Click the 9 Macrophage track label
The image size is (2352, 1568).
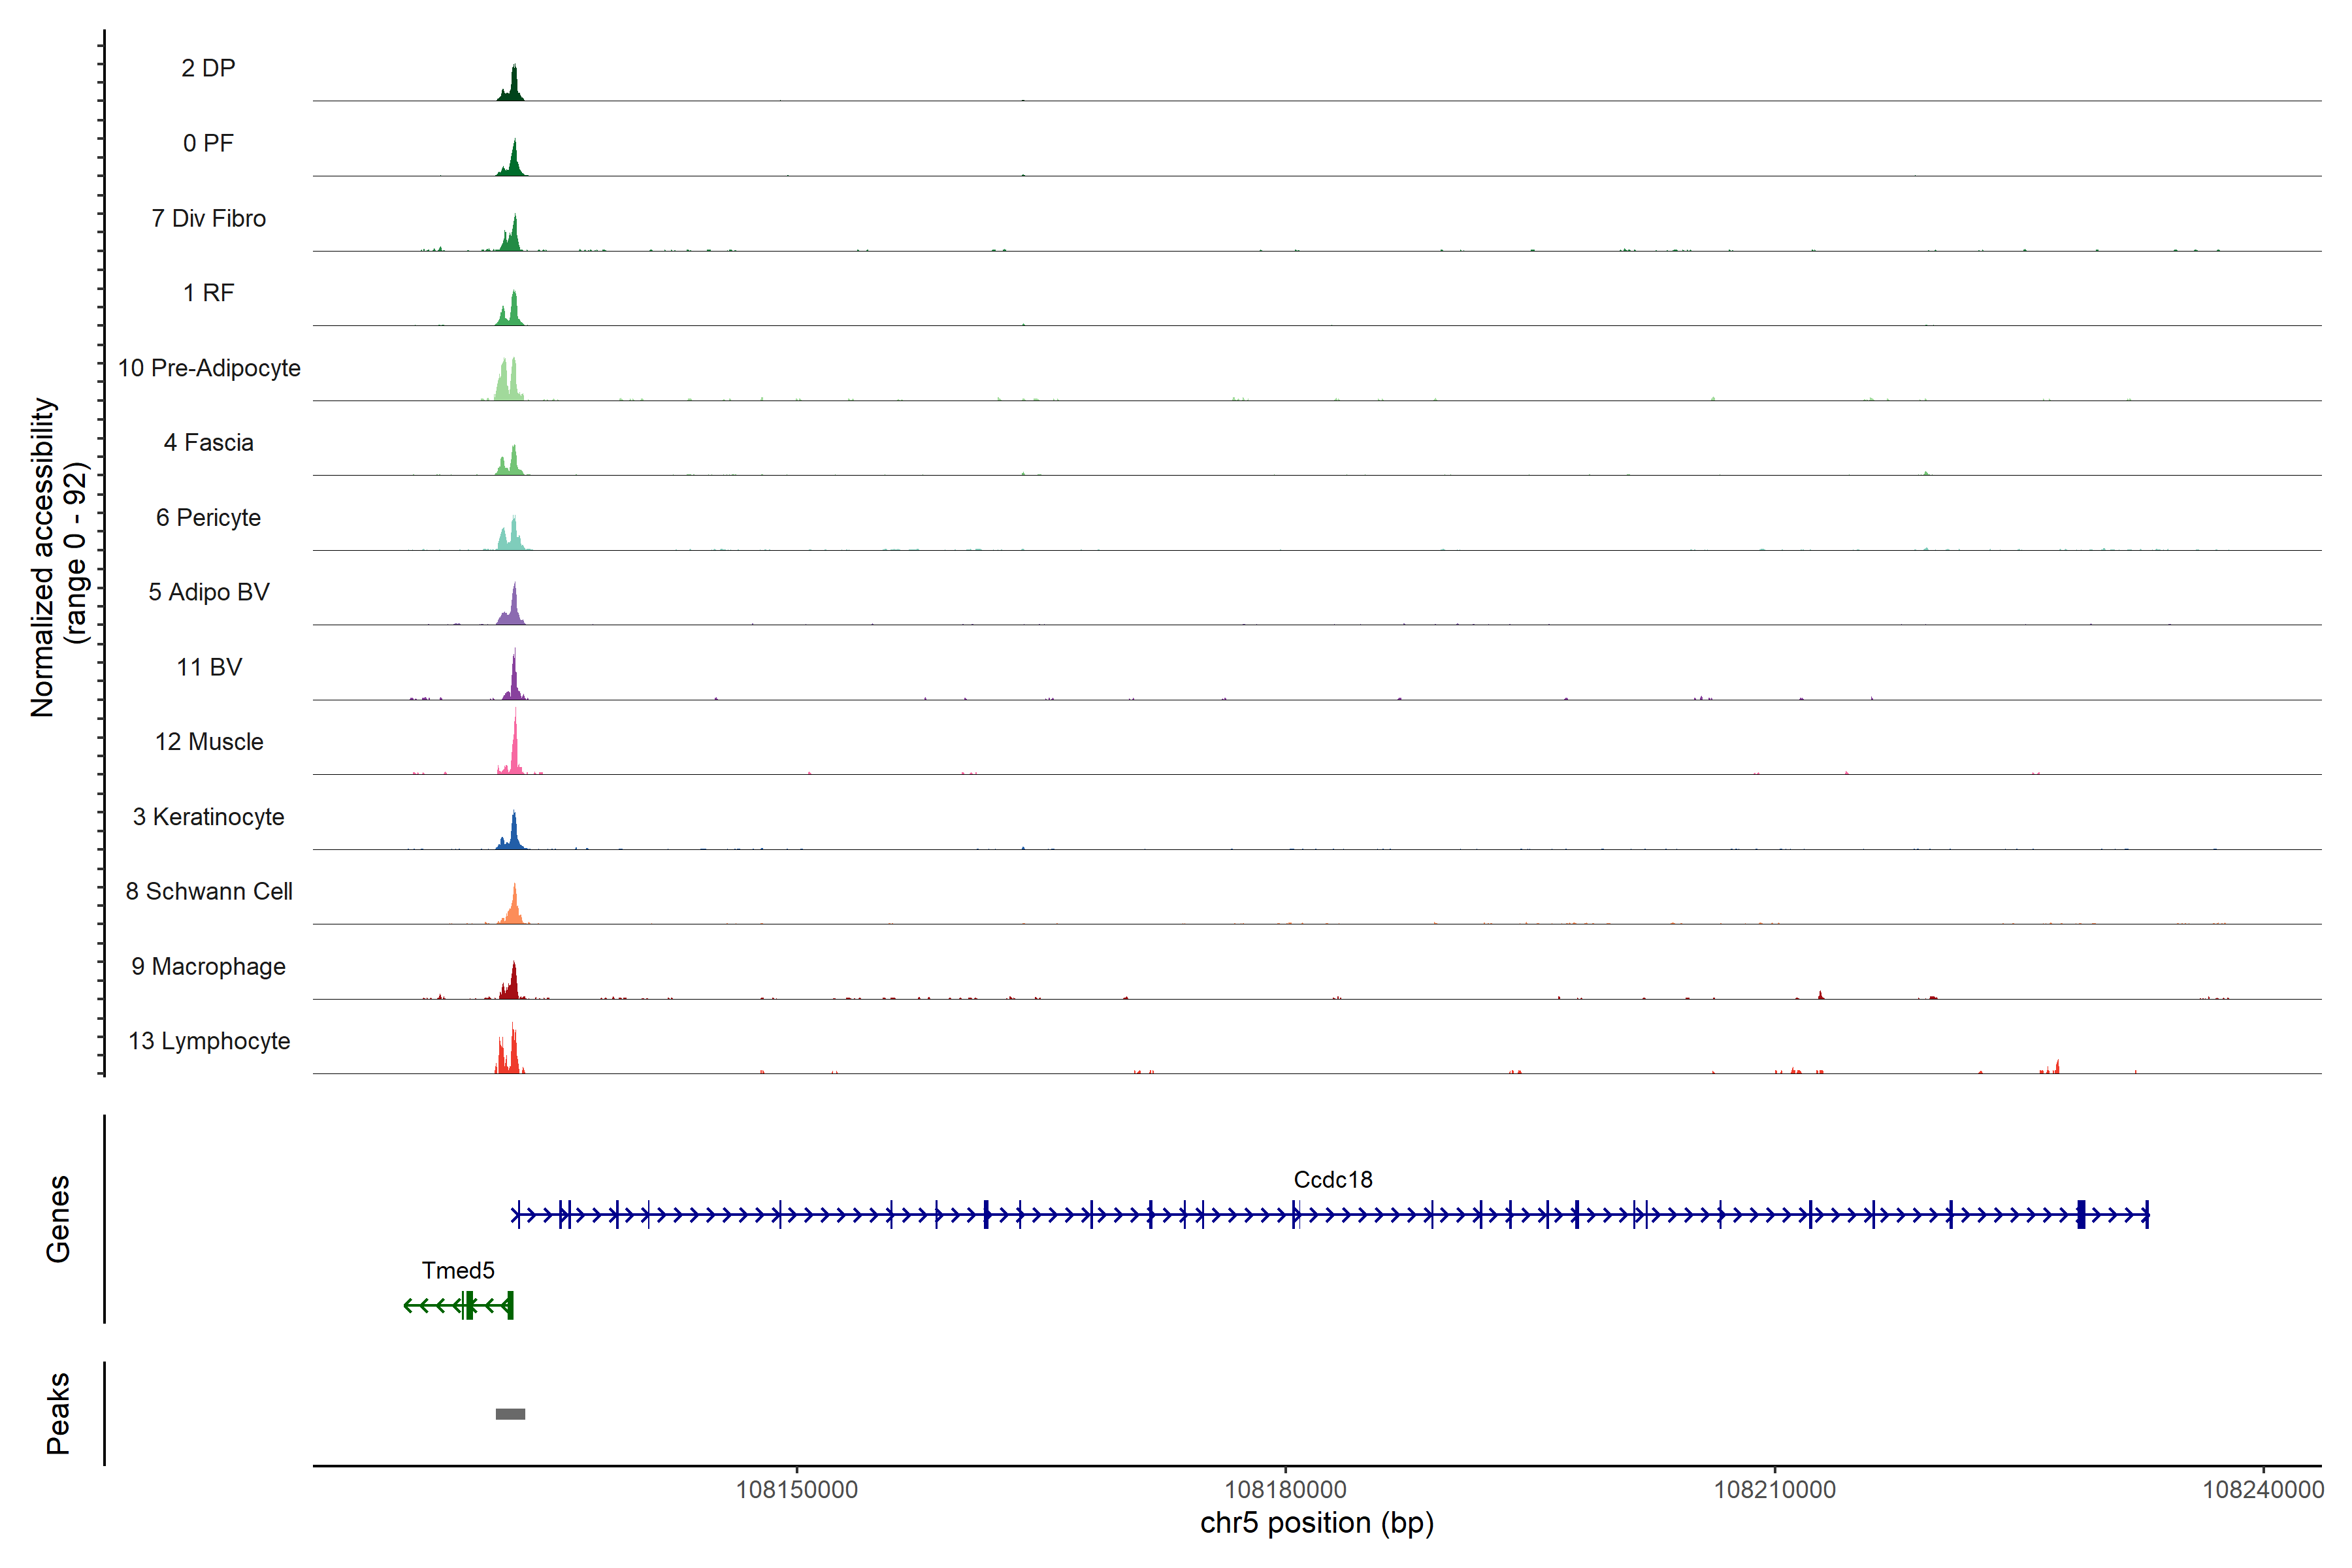coord(208,966)
